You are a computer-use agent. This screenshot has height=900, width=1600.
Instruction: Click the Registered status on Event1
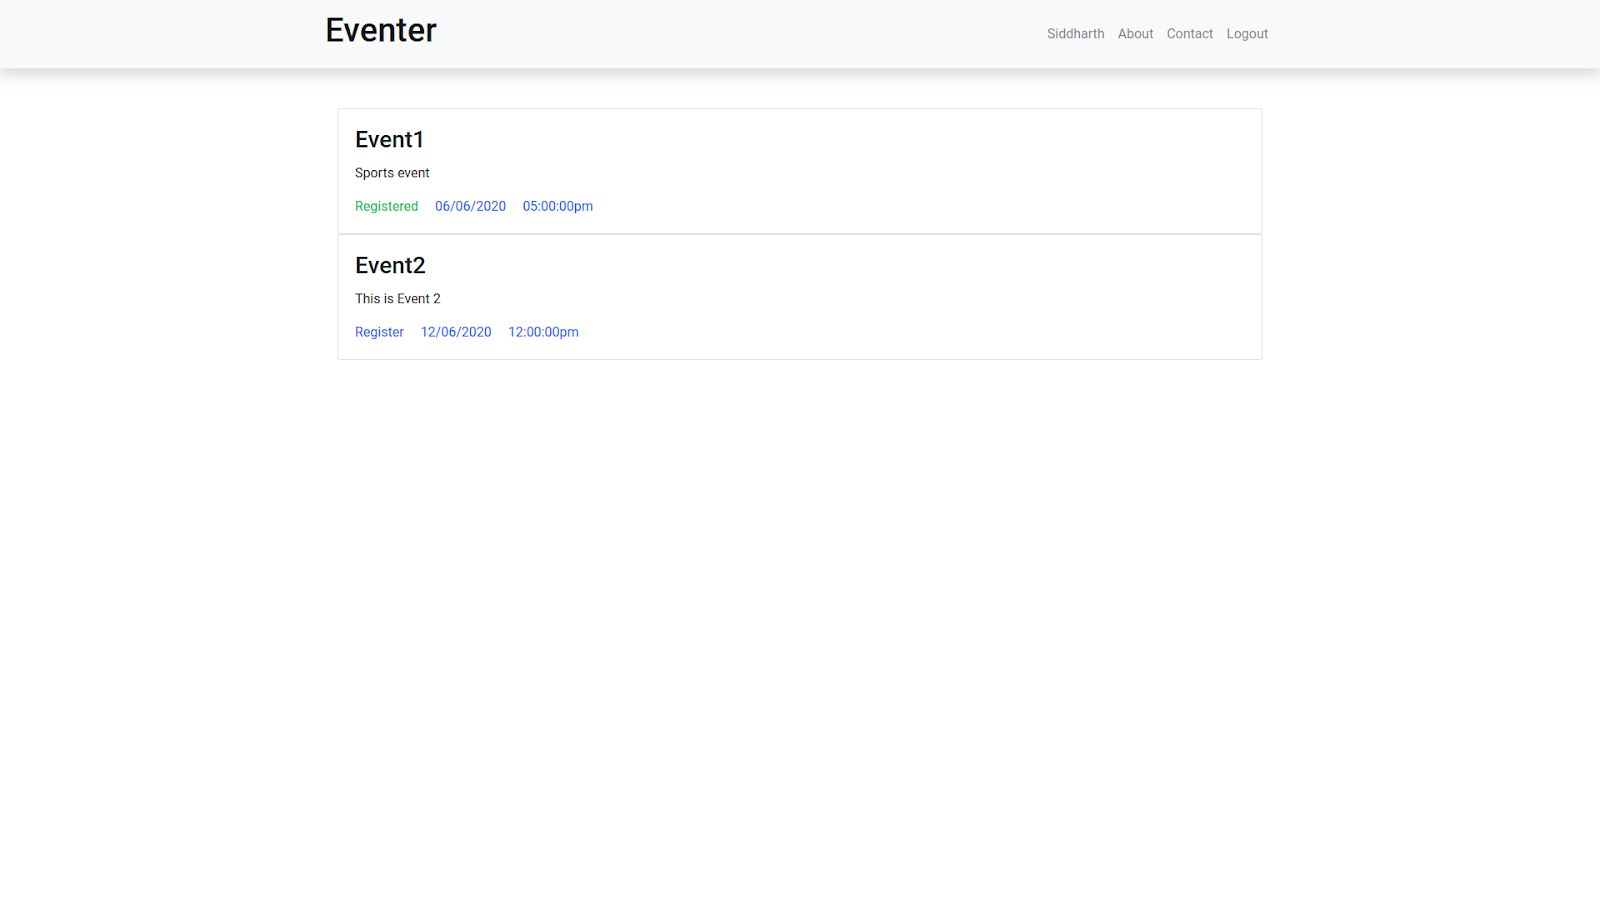(x=386, y=206)
